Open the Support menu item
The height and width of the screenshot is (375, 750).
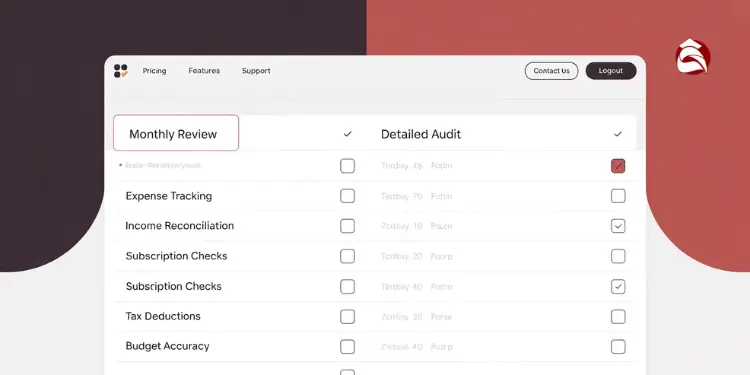click(x=256, y=71)
